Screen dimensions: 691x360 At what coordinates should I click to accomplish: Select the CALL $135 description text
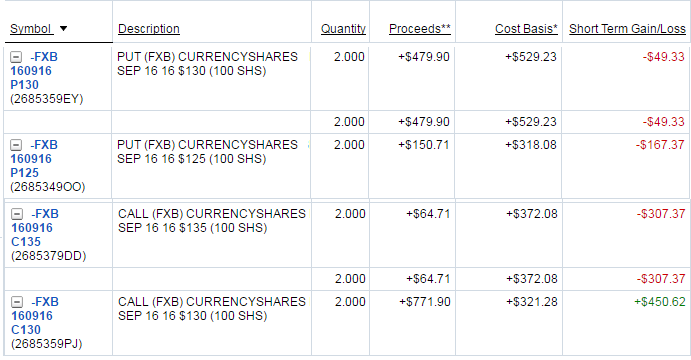point(212,221)
